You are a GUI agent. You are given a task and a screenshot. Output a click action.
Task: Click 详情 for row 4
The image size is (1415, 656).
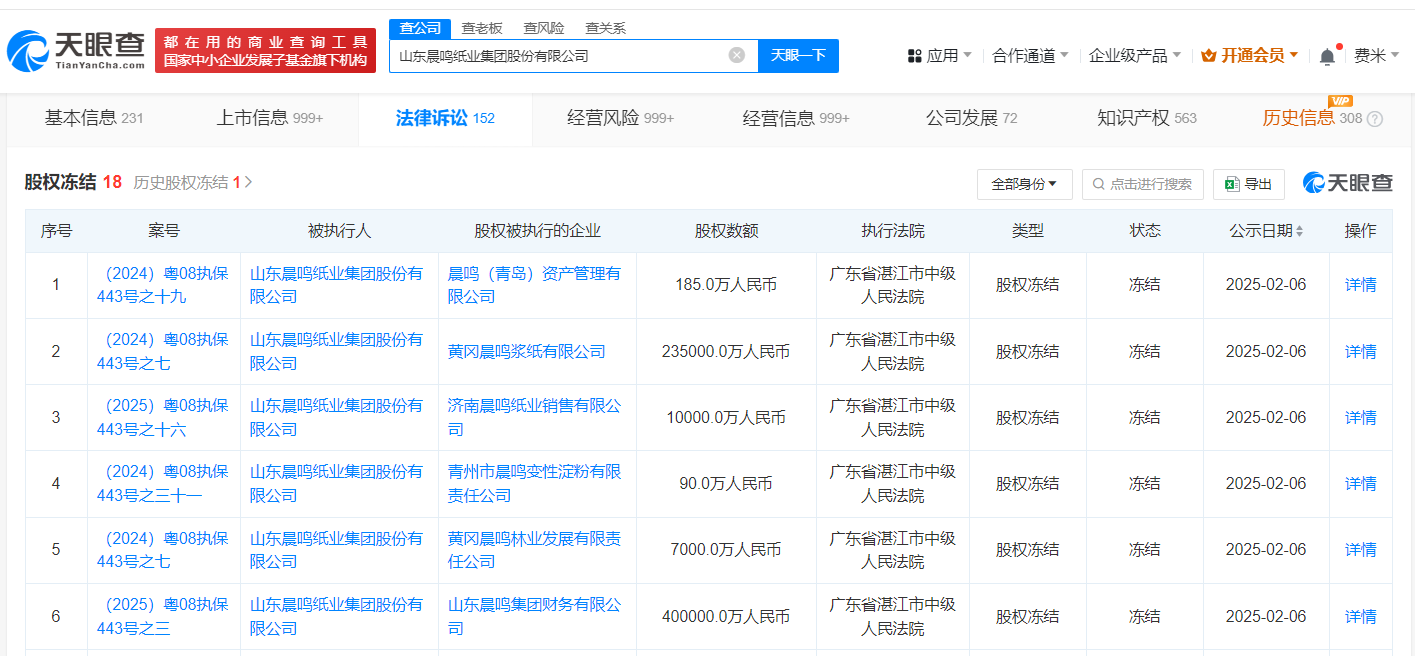(1360, 483)
